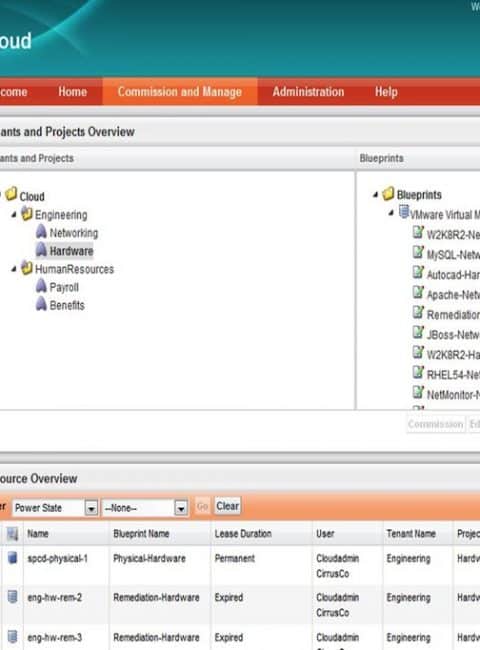The height and width of the screenshot is (650, 480).
Task: Click the Blueprints root folder icon
Action: coord(388,193)
